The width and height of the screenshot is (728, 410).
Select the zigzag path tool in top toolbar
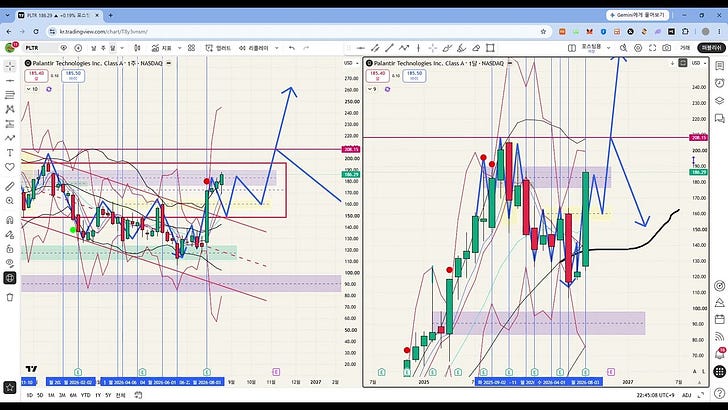coord(404,48)
